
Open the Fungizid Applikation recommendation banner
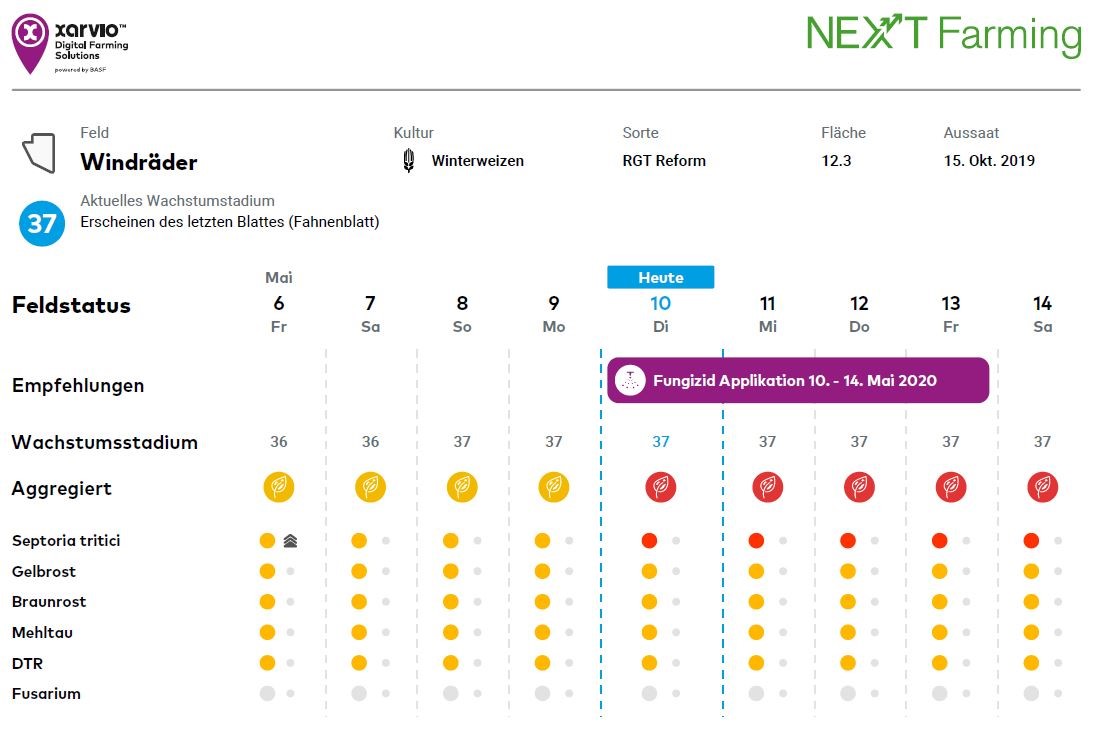797,380
